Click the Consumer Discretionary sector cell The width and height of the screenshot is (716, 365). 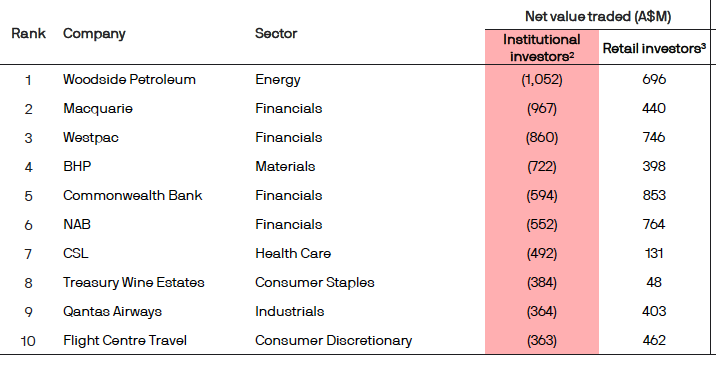333,341
